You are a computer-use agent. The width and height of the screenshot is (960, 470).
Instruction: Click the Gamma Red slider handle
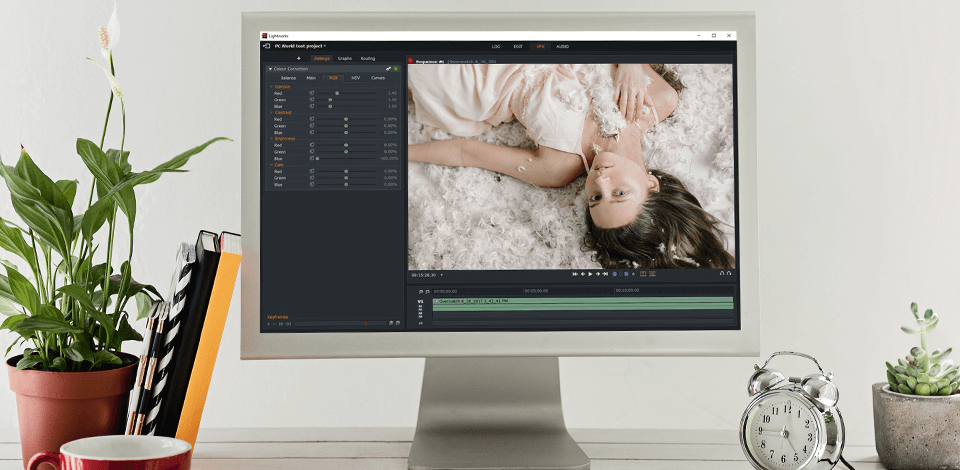pos(337,93)
